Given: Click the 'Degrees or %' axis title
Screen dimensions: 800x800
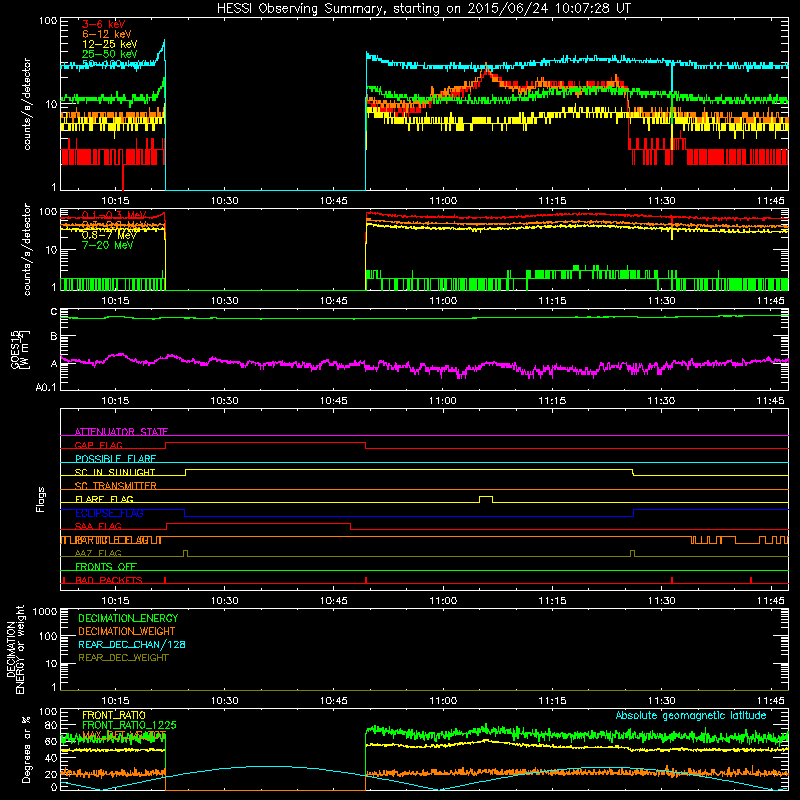Looking at the screenshot, I should click(x=26, y=749).
